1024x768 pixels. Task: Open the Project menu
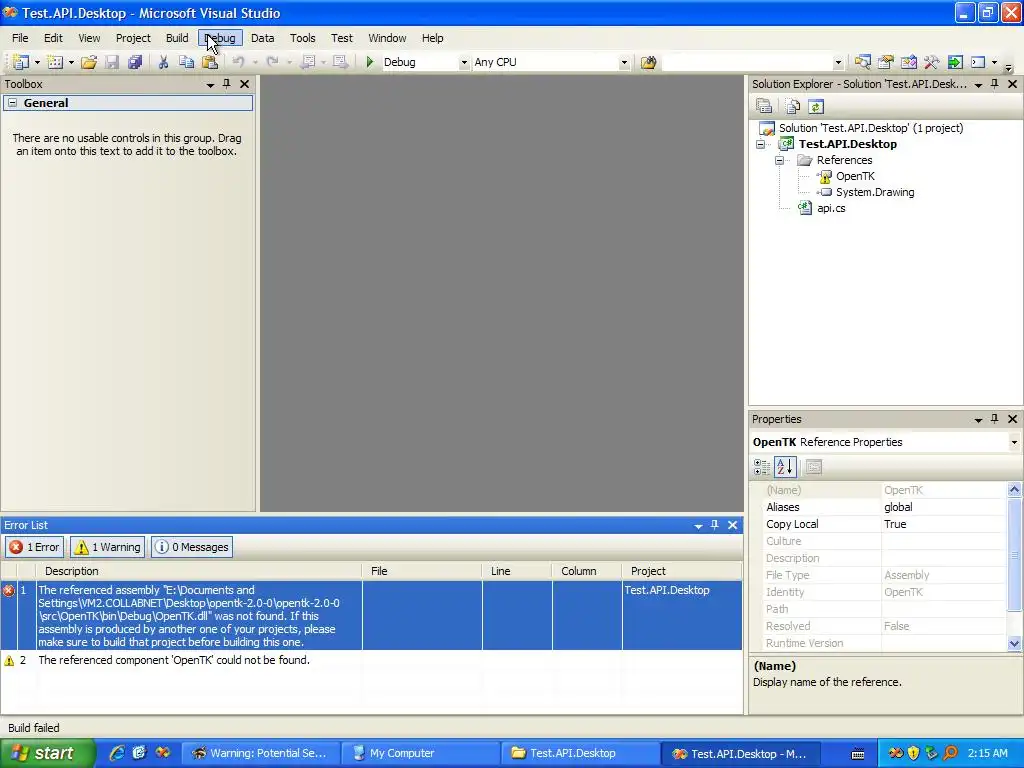133,38
